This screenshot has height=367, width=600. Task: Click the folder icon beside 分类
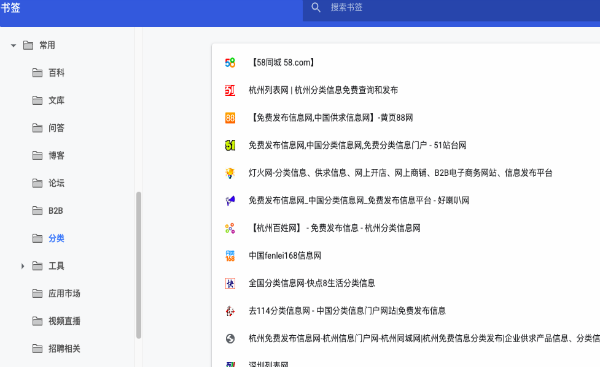pyautogui.click(x=37, y=238)
